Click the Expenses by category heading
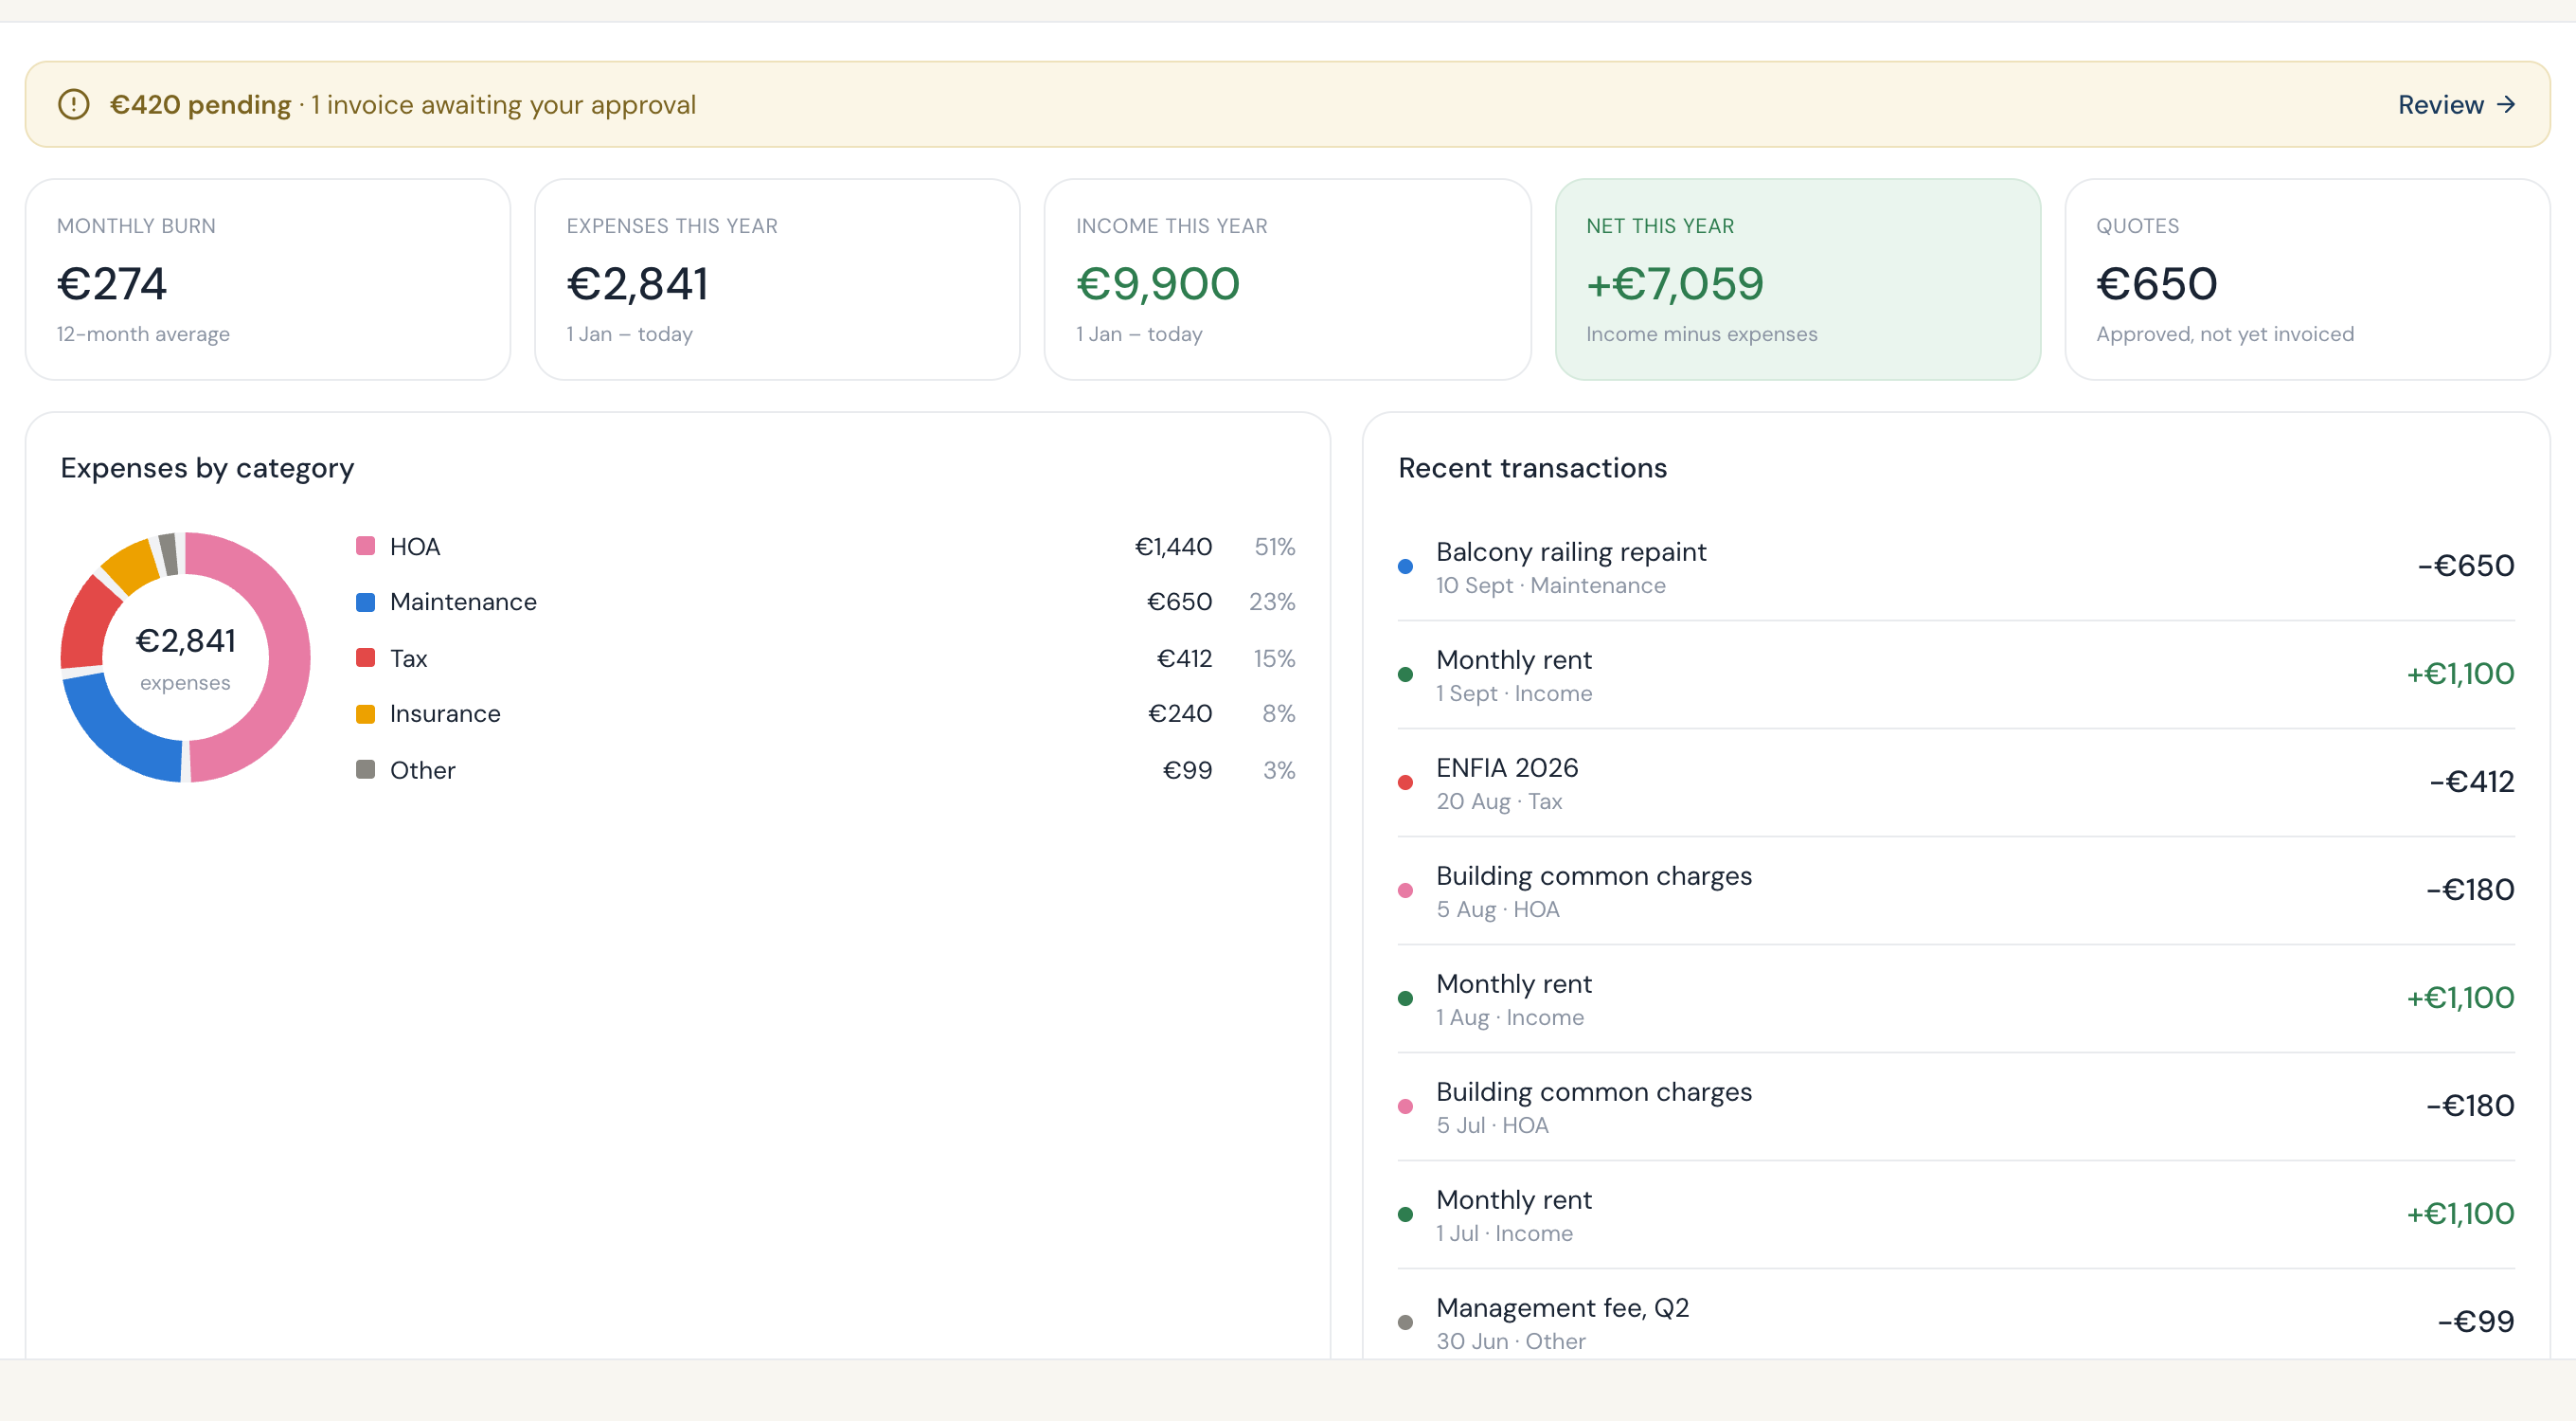Viewport: 2576px width, 1421px height. click(x=207, y=468)
